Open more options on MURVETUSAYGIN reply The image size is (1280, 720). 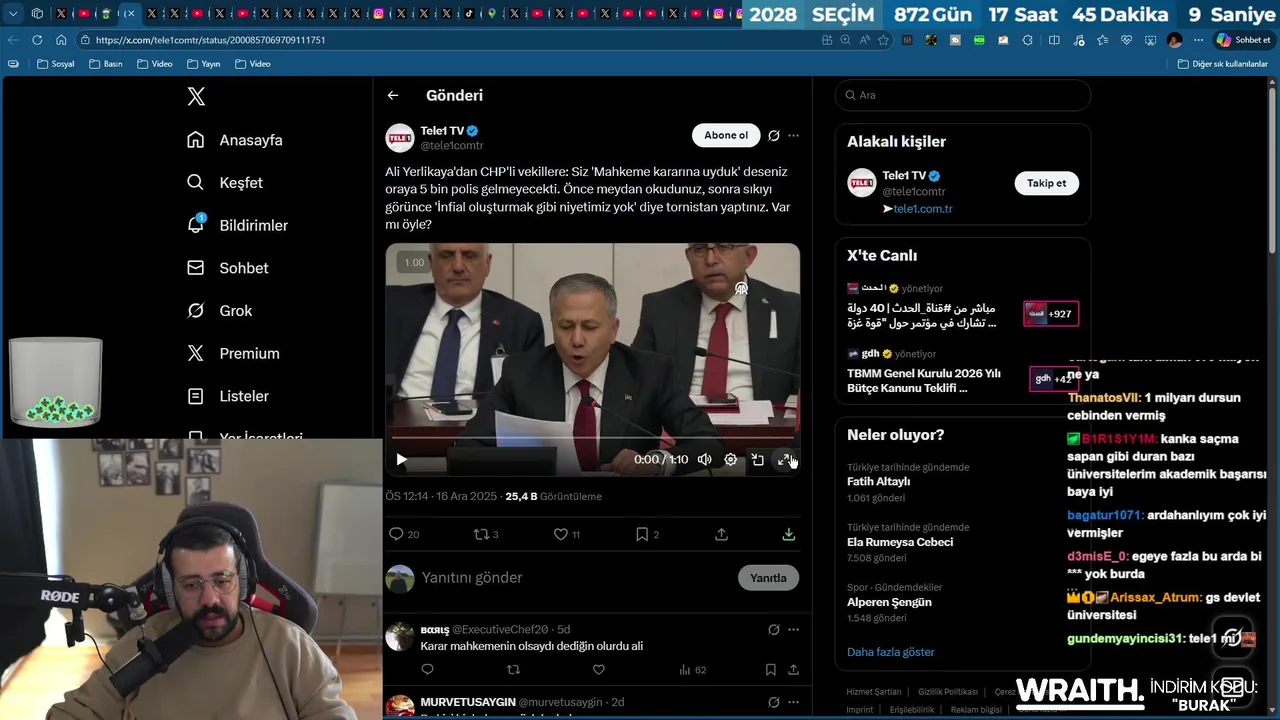(793, 702)
